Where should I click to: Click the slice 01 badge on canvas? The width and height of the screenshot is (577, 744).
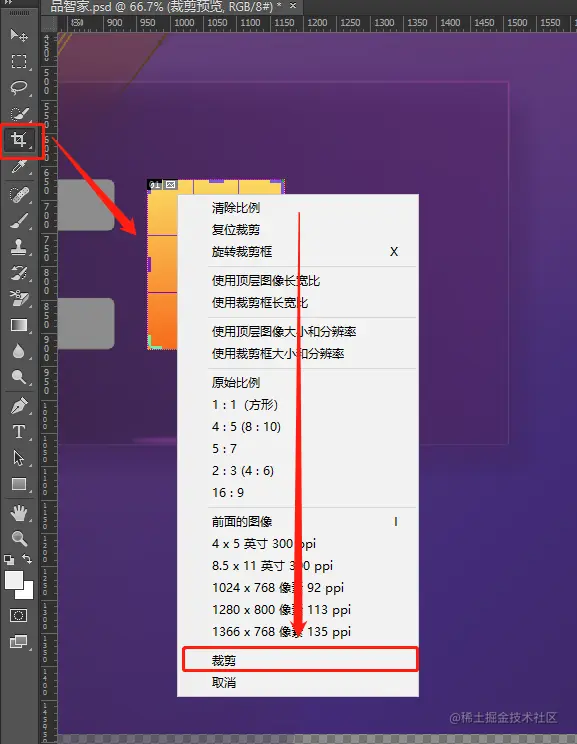[x=155, y=185]
